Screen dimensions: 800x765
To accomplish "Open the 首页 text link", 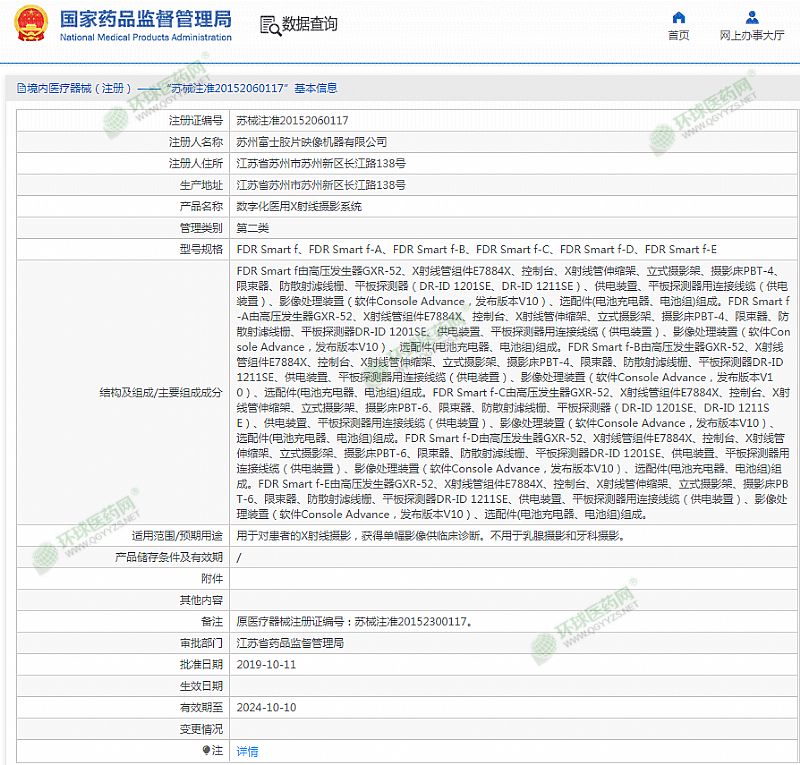I will pyautogui.click(x=678, y=36).
